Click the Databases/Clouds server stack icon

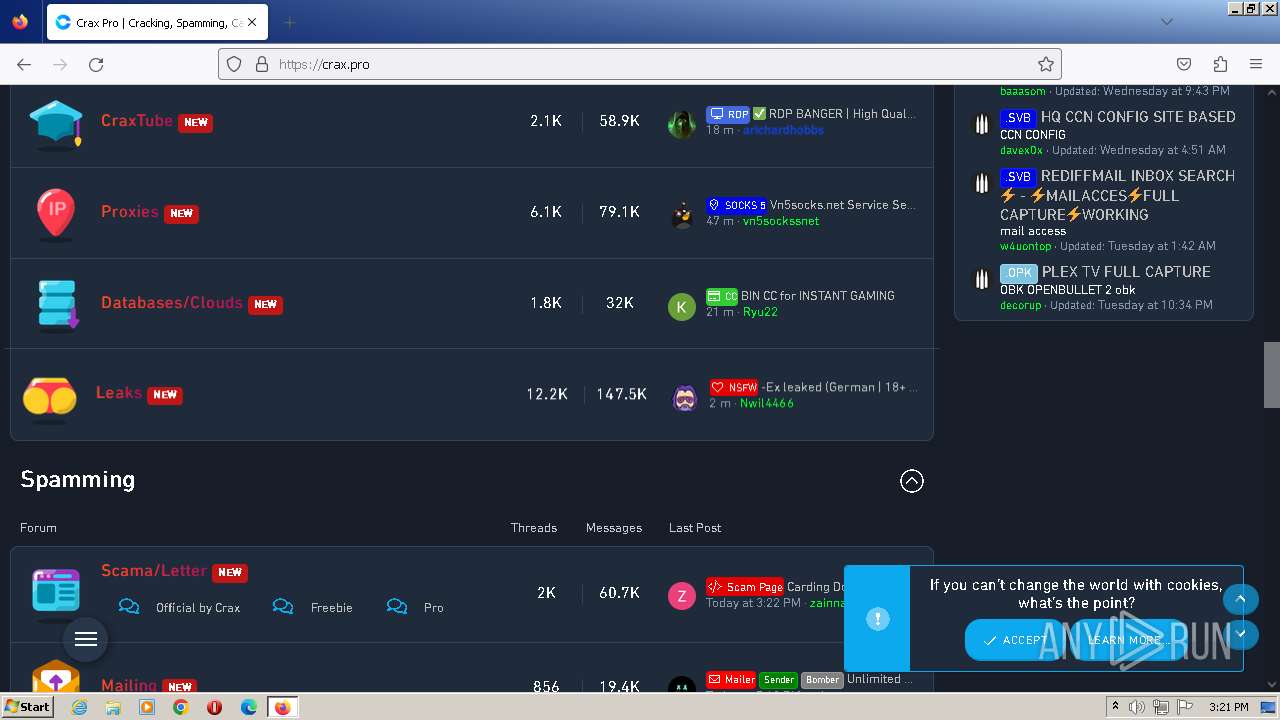pos(58,304)
